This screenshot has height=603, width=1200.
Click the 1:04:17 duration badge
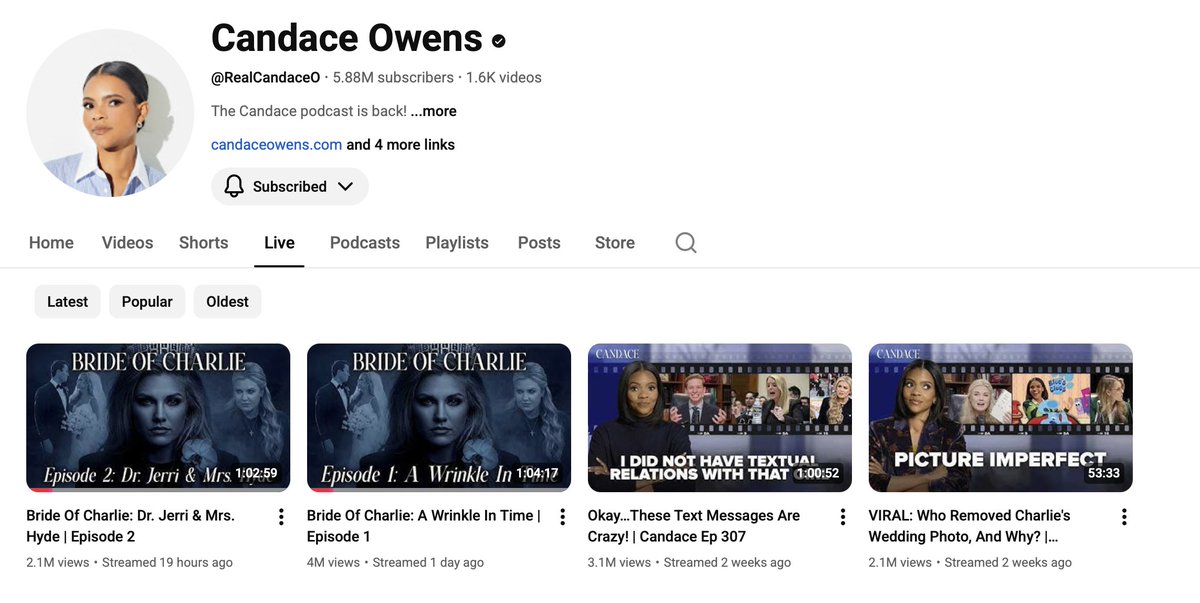(538, 473)
